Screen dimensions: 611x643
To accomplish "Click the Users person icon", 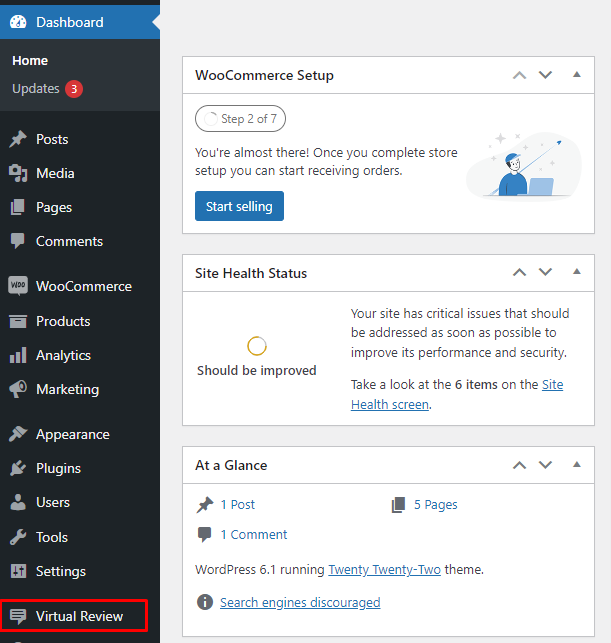I will tap(18, 502).
